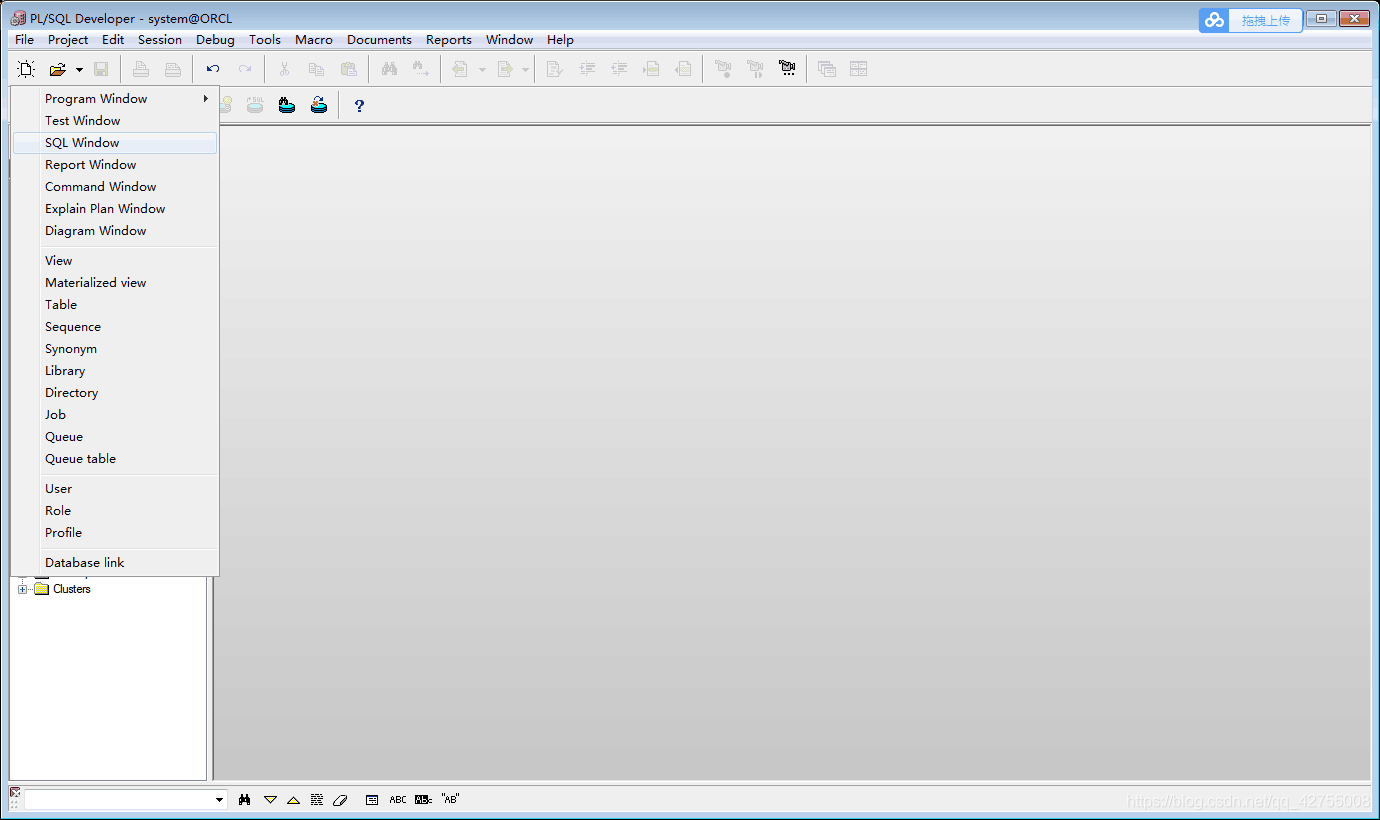Click the Find binoculars icon in main toolbar
Image resolution: width=1380 pixels, height=820 pixels.
coord(389,69)
